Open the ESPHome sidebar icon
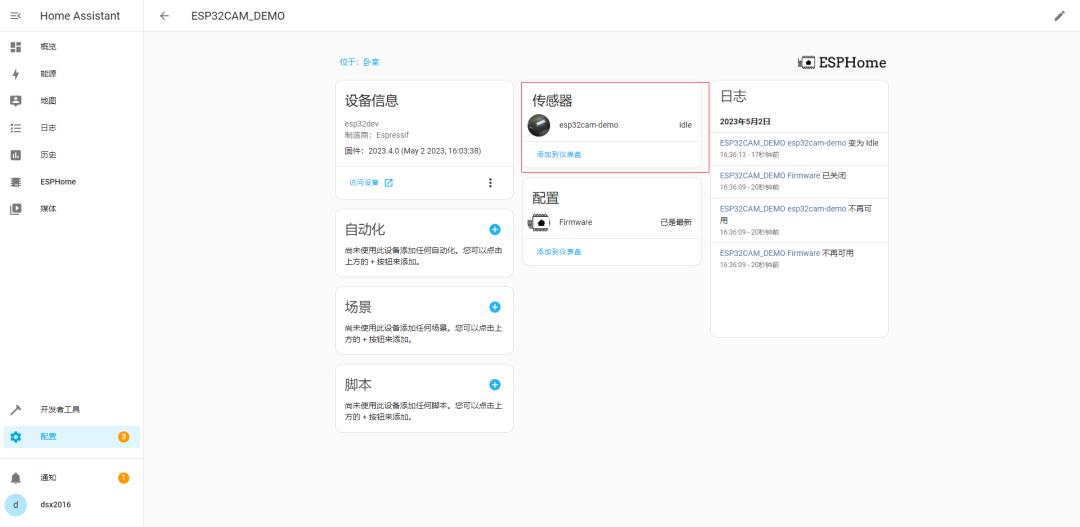 (x=16, y=182)
